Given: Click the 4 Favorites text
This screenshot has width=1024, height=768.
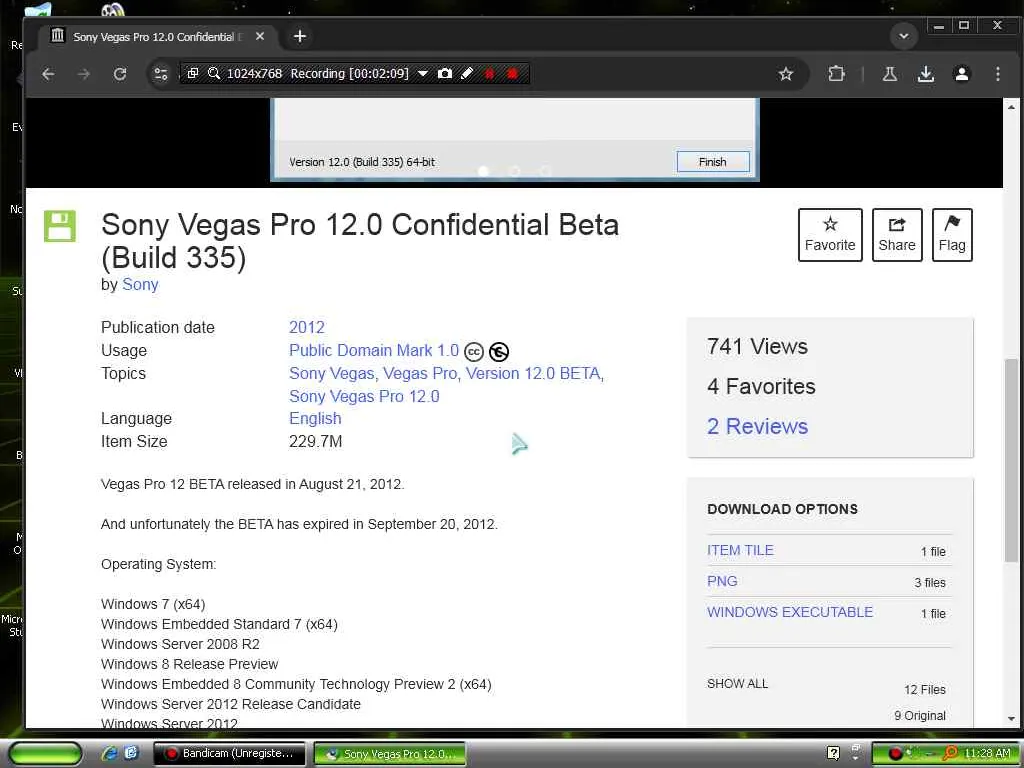Looking at the screenshot, I should click(761, 387).
